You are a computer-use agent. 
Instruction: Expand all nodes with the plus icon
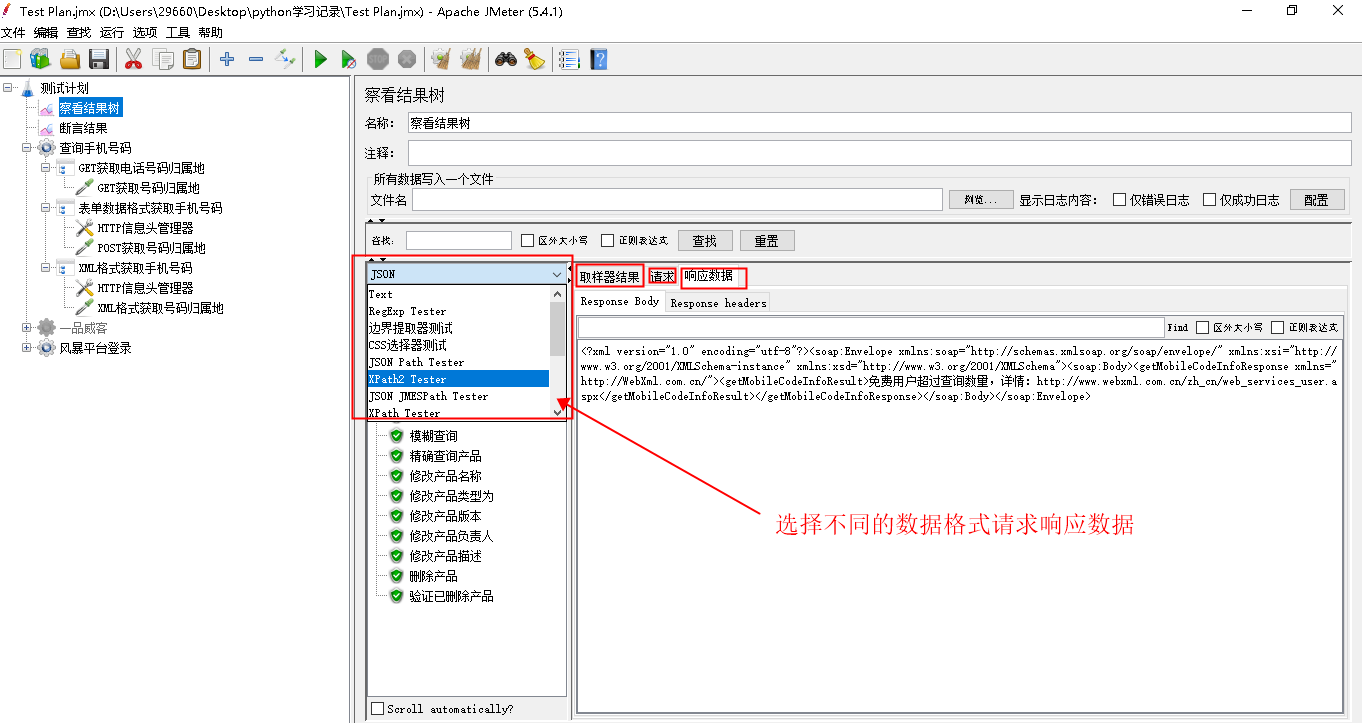(x=227, y=60)
